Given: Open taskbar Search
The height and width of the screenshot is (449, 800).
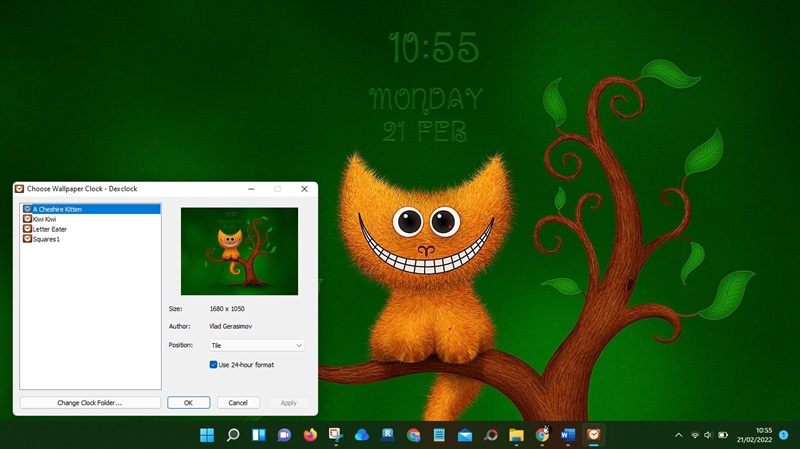Looking at the screenshot, I should (233, 435).
